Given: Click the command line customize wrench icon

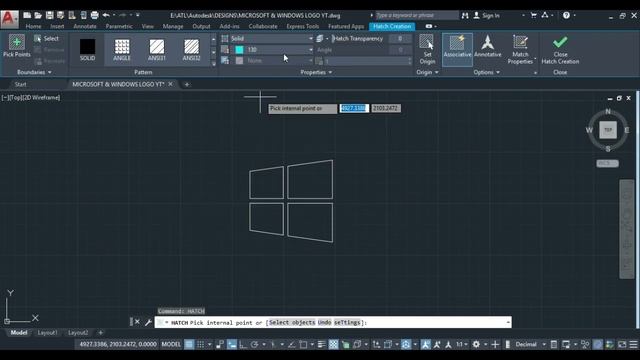Looking at the screenshot, I should click(148, 322).
